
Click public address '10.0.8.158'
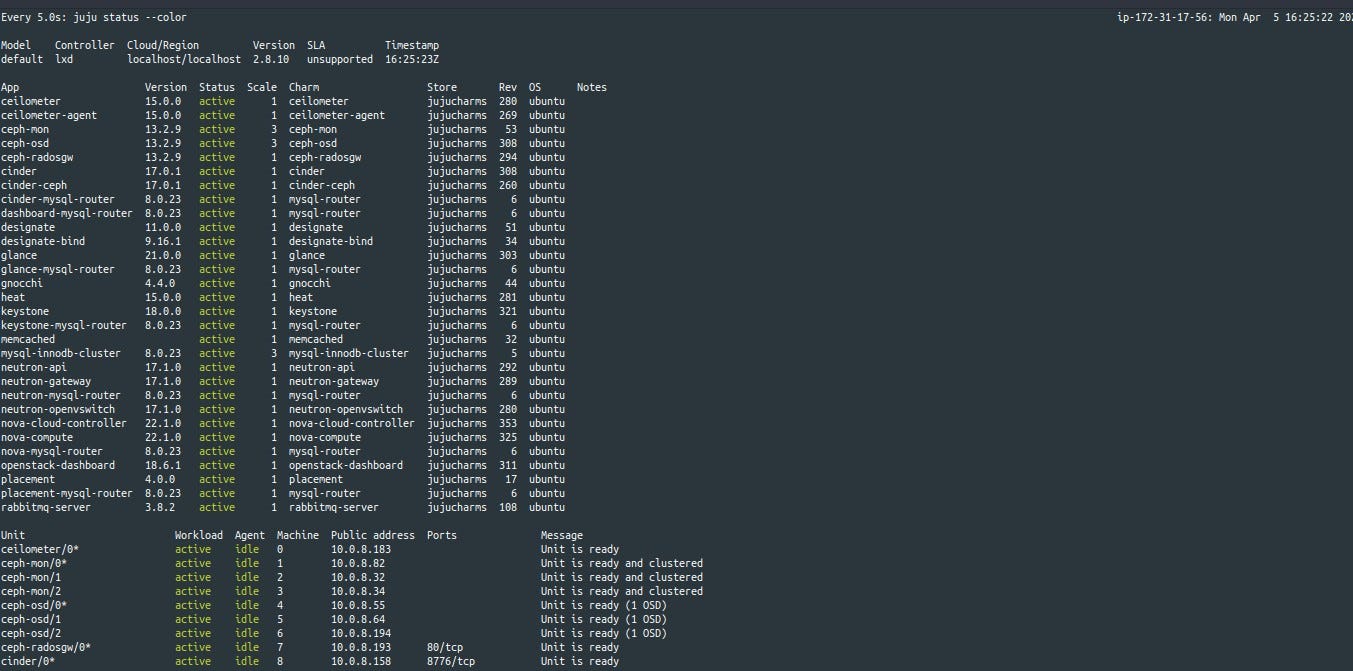coord(361,661)
